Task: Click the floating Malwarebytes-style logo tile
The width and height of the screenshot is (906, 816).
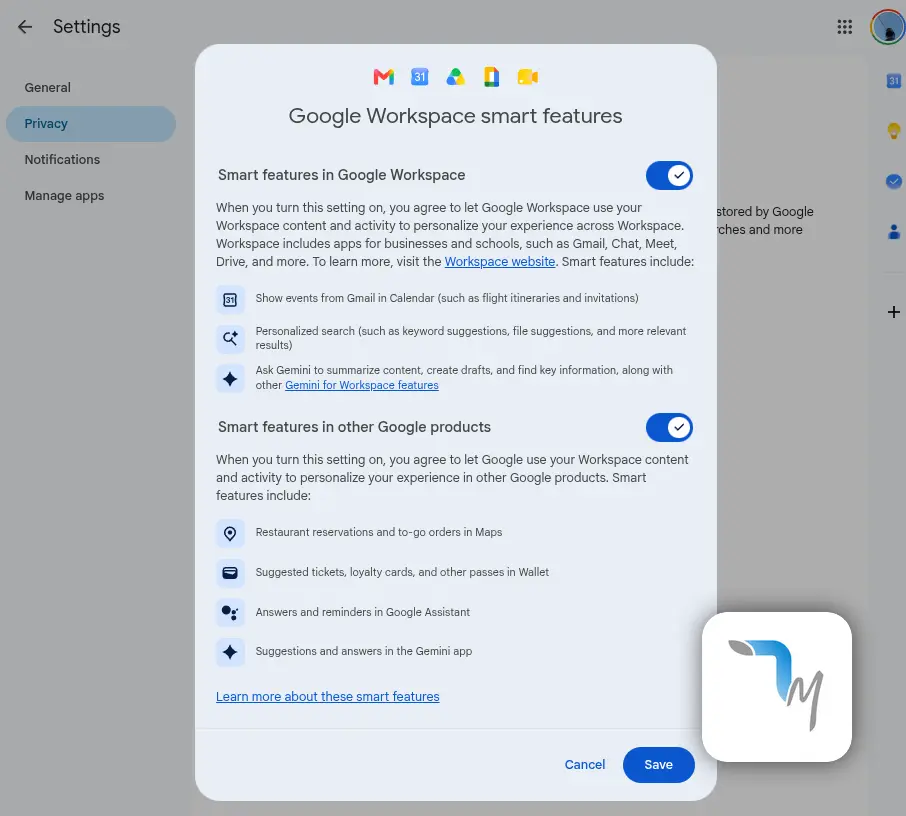Action: [777, 687]
